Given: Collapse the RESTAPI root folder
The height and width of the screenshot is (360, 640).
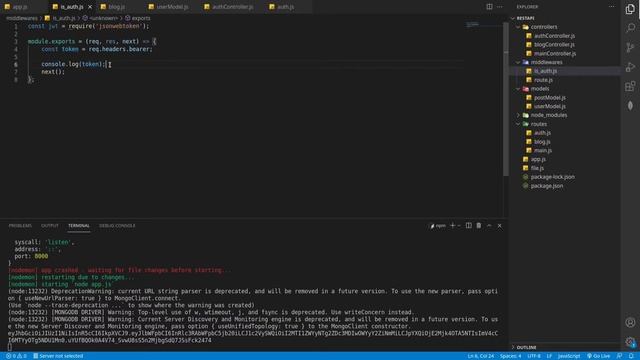Looking at the screenshot, I should click(x=513, y=18).
